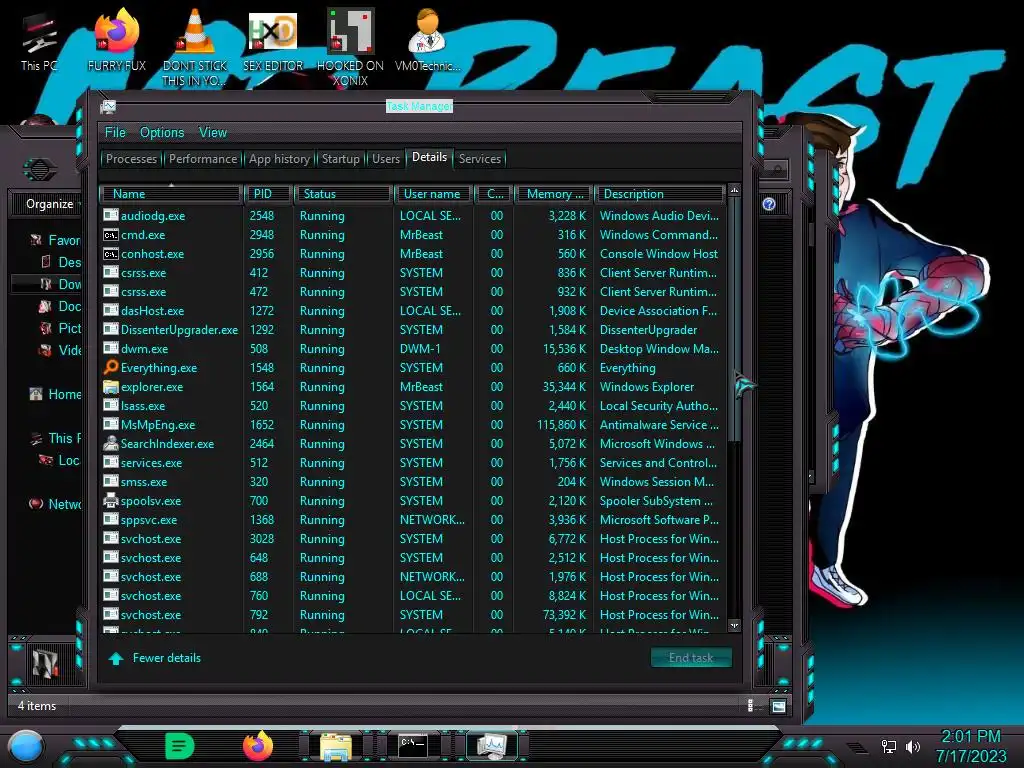Select the Everything.exe magnifier icon
This screenshot has width=1024, height=768.
pyautogui.click(x=111, y=368)
